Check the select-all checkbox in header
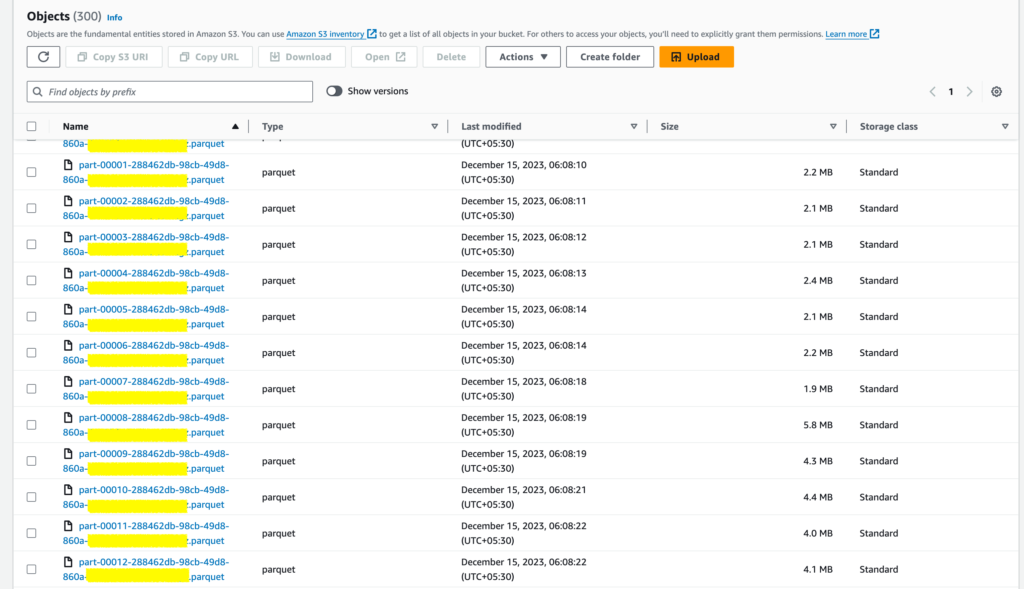The width and height of the screenshot is (1024, 589). (x=32, y=127)
